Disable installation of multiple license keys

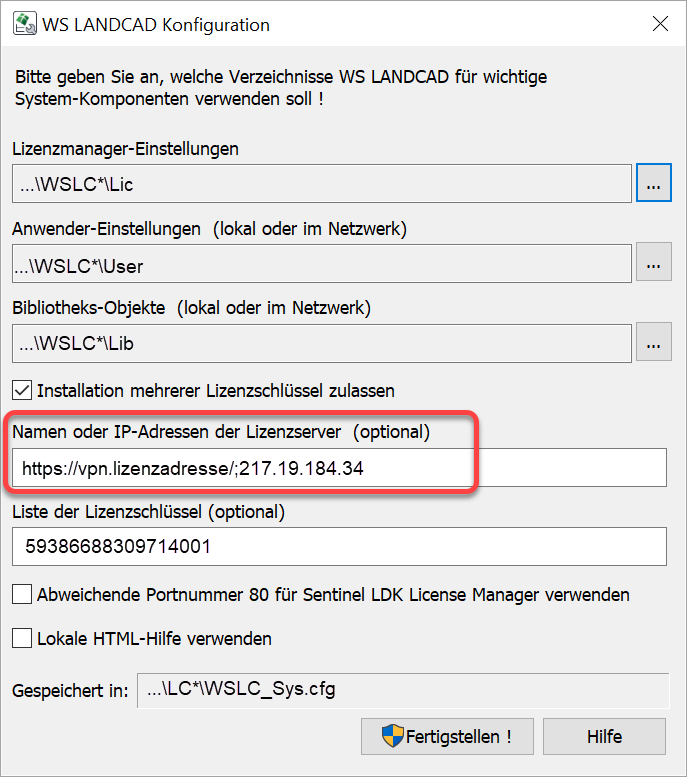pyautogui.click(x=22, y=390)
